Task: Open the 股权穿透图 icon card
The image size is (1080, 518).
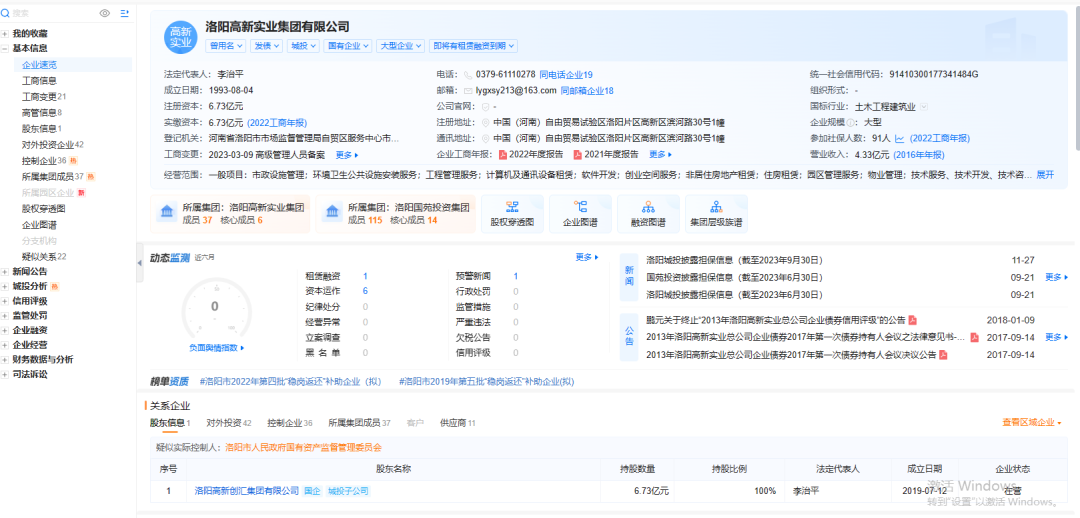Action: click(512, 214)
